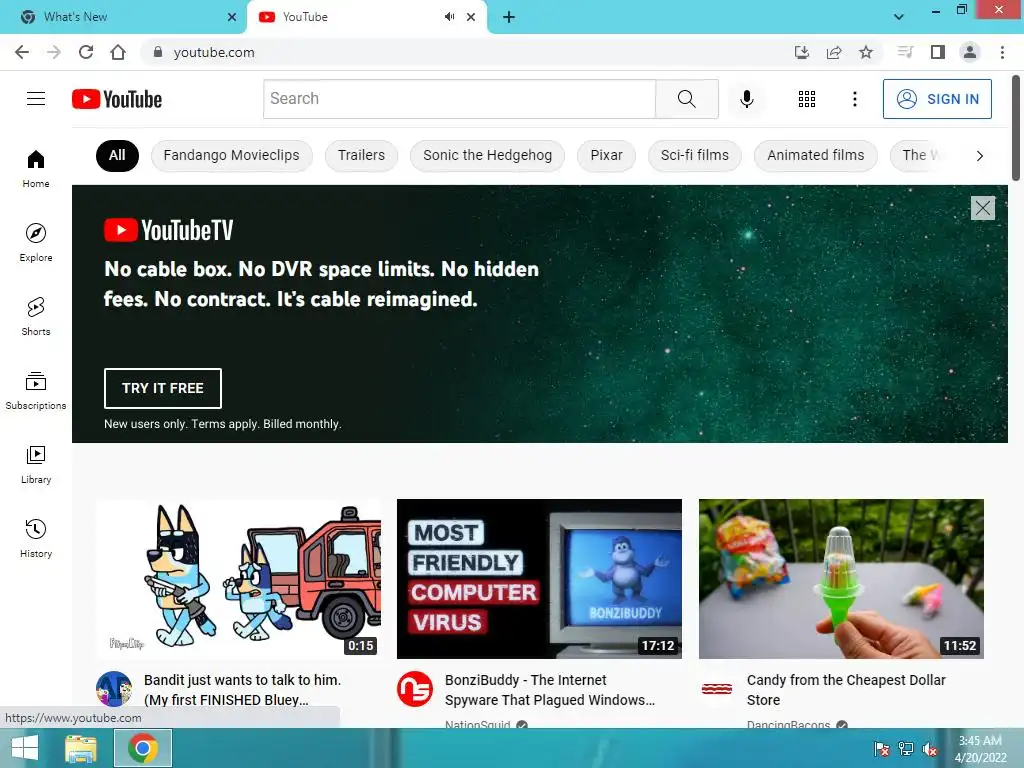
Task: Click TRY IT FREE button
Action: pyautogui.click(x=163, y=388)
